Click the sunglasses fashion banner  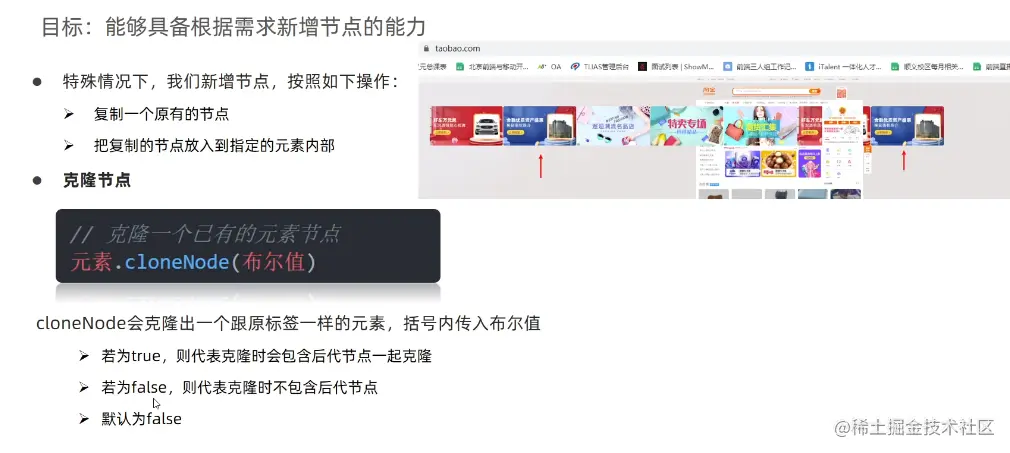tap(613, 126)
